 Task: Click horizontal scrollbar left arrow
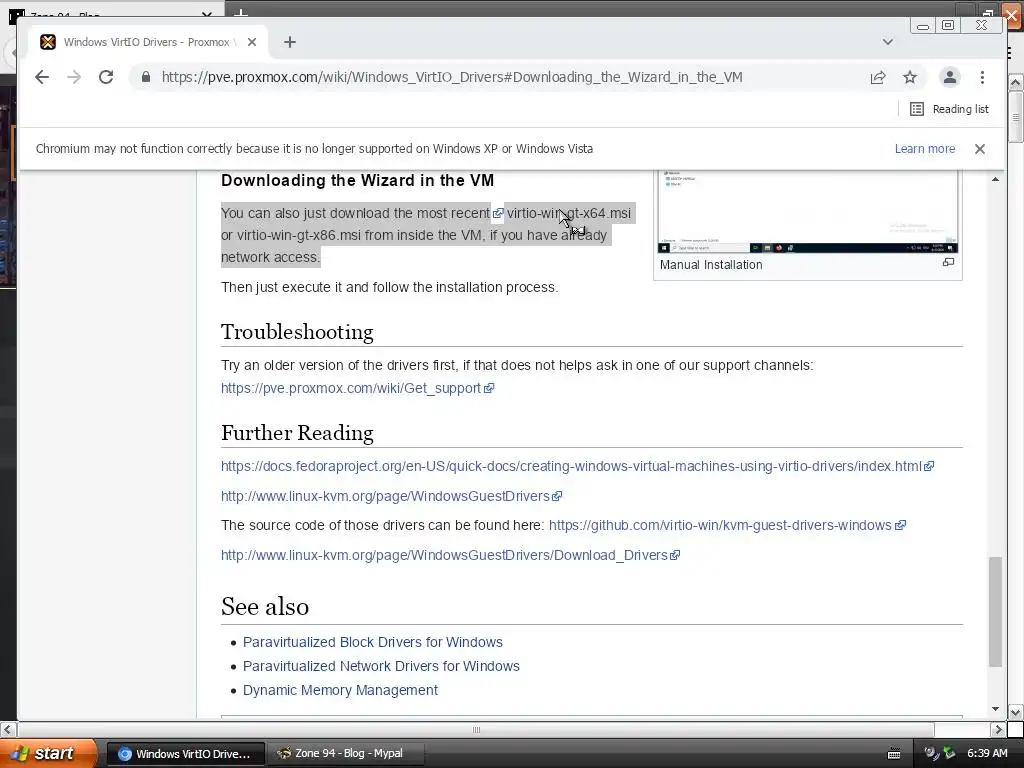tap(8, 729)
